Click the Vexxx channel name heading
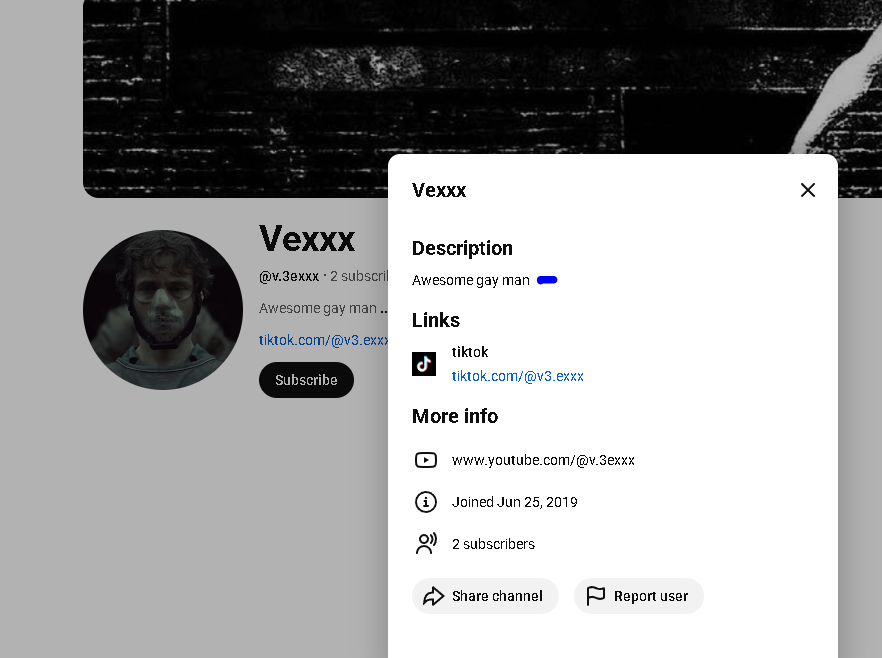Image resolution: width=882 pixels, height=658 pixels. pos(307,239)
